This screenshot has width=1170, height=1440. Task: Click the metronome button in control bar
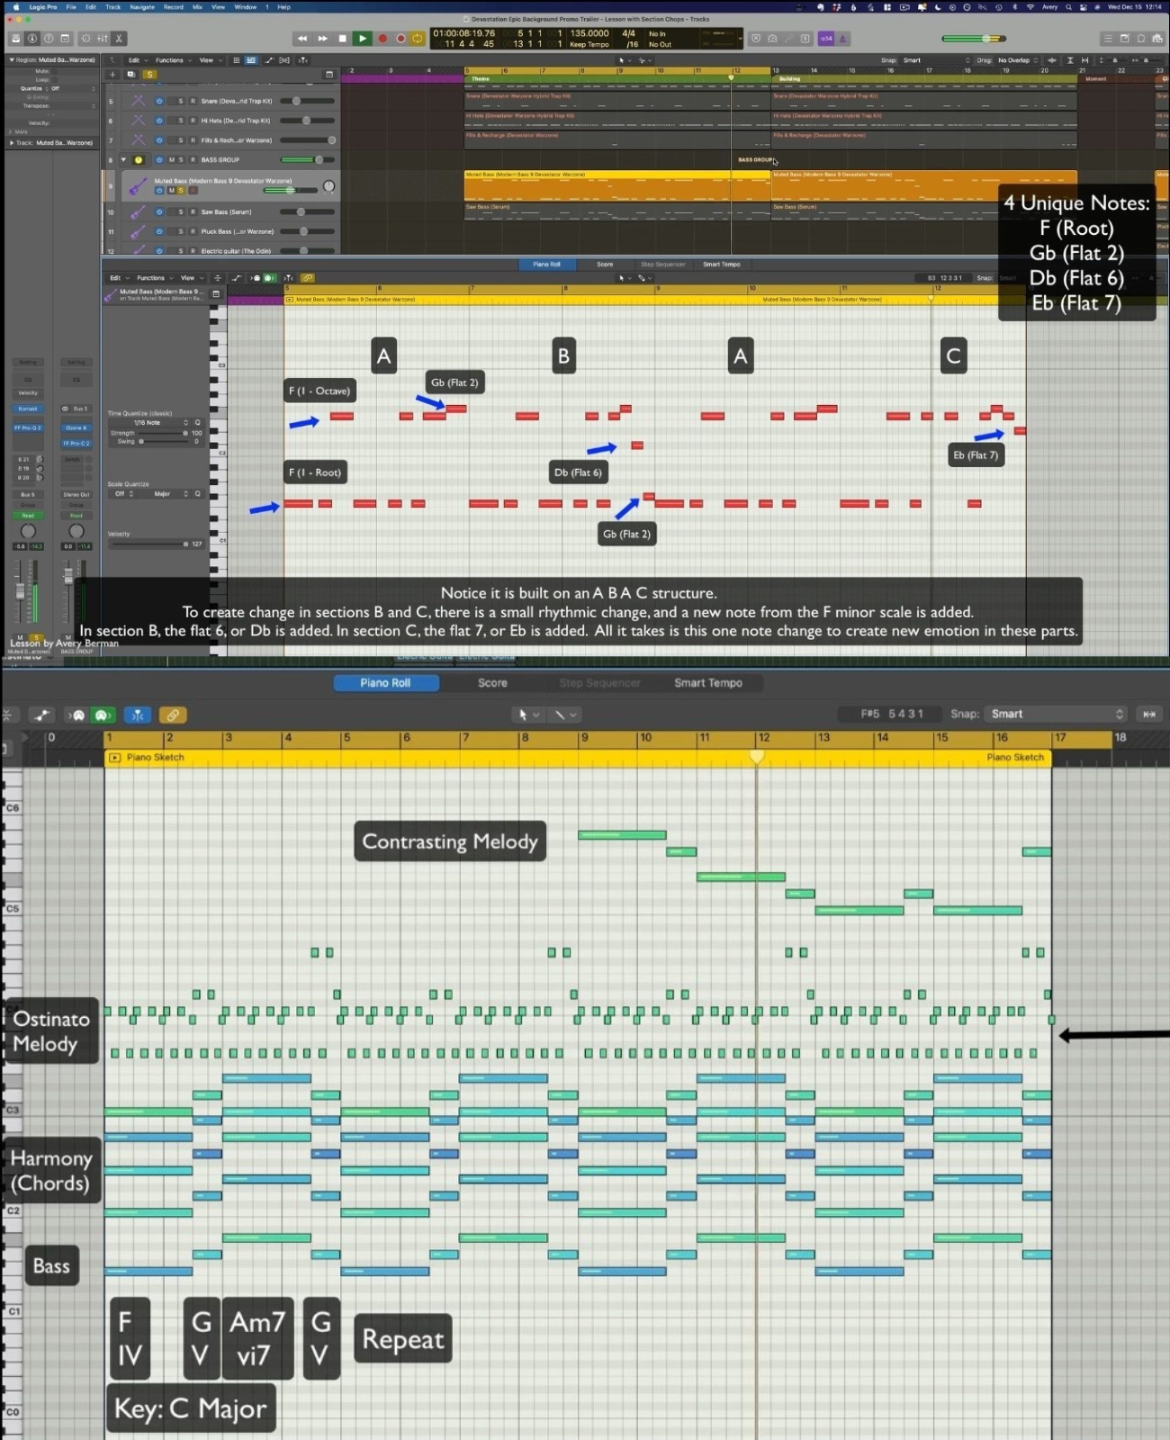844,39
